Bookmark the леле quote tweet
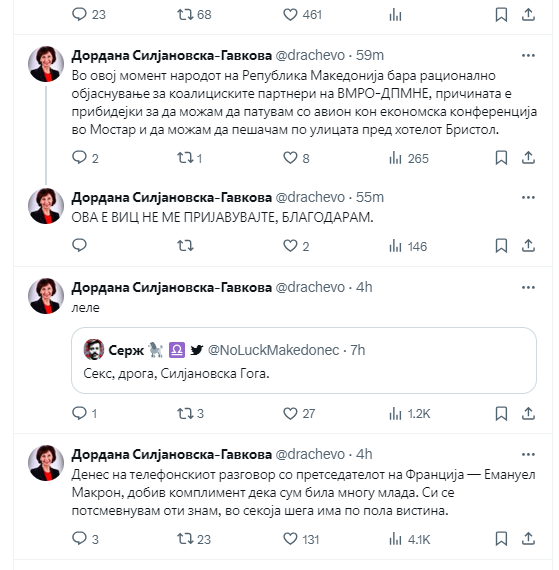 point(501,413)
